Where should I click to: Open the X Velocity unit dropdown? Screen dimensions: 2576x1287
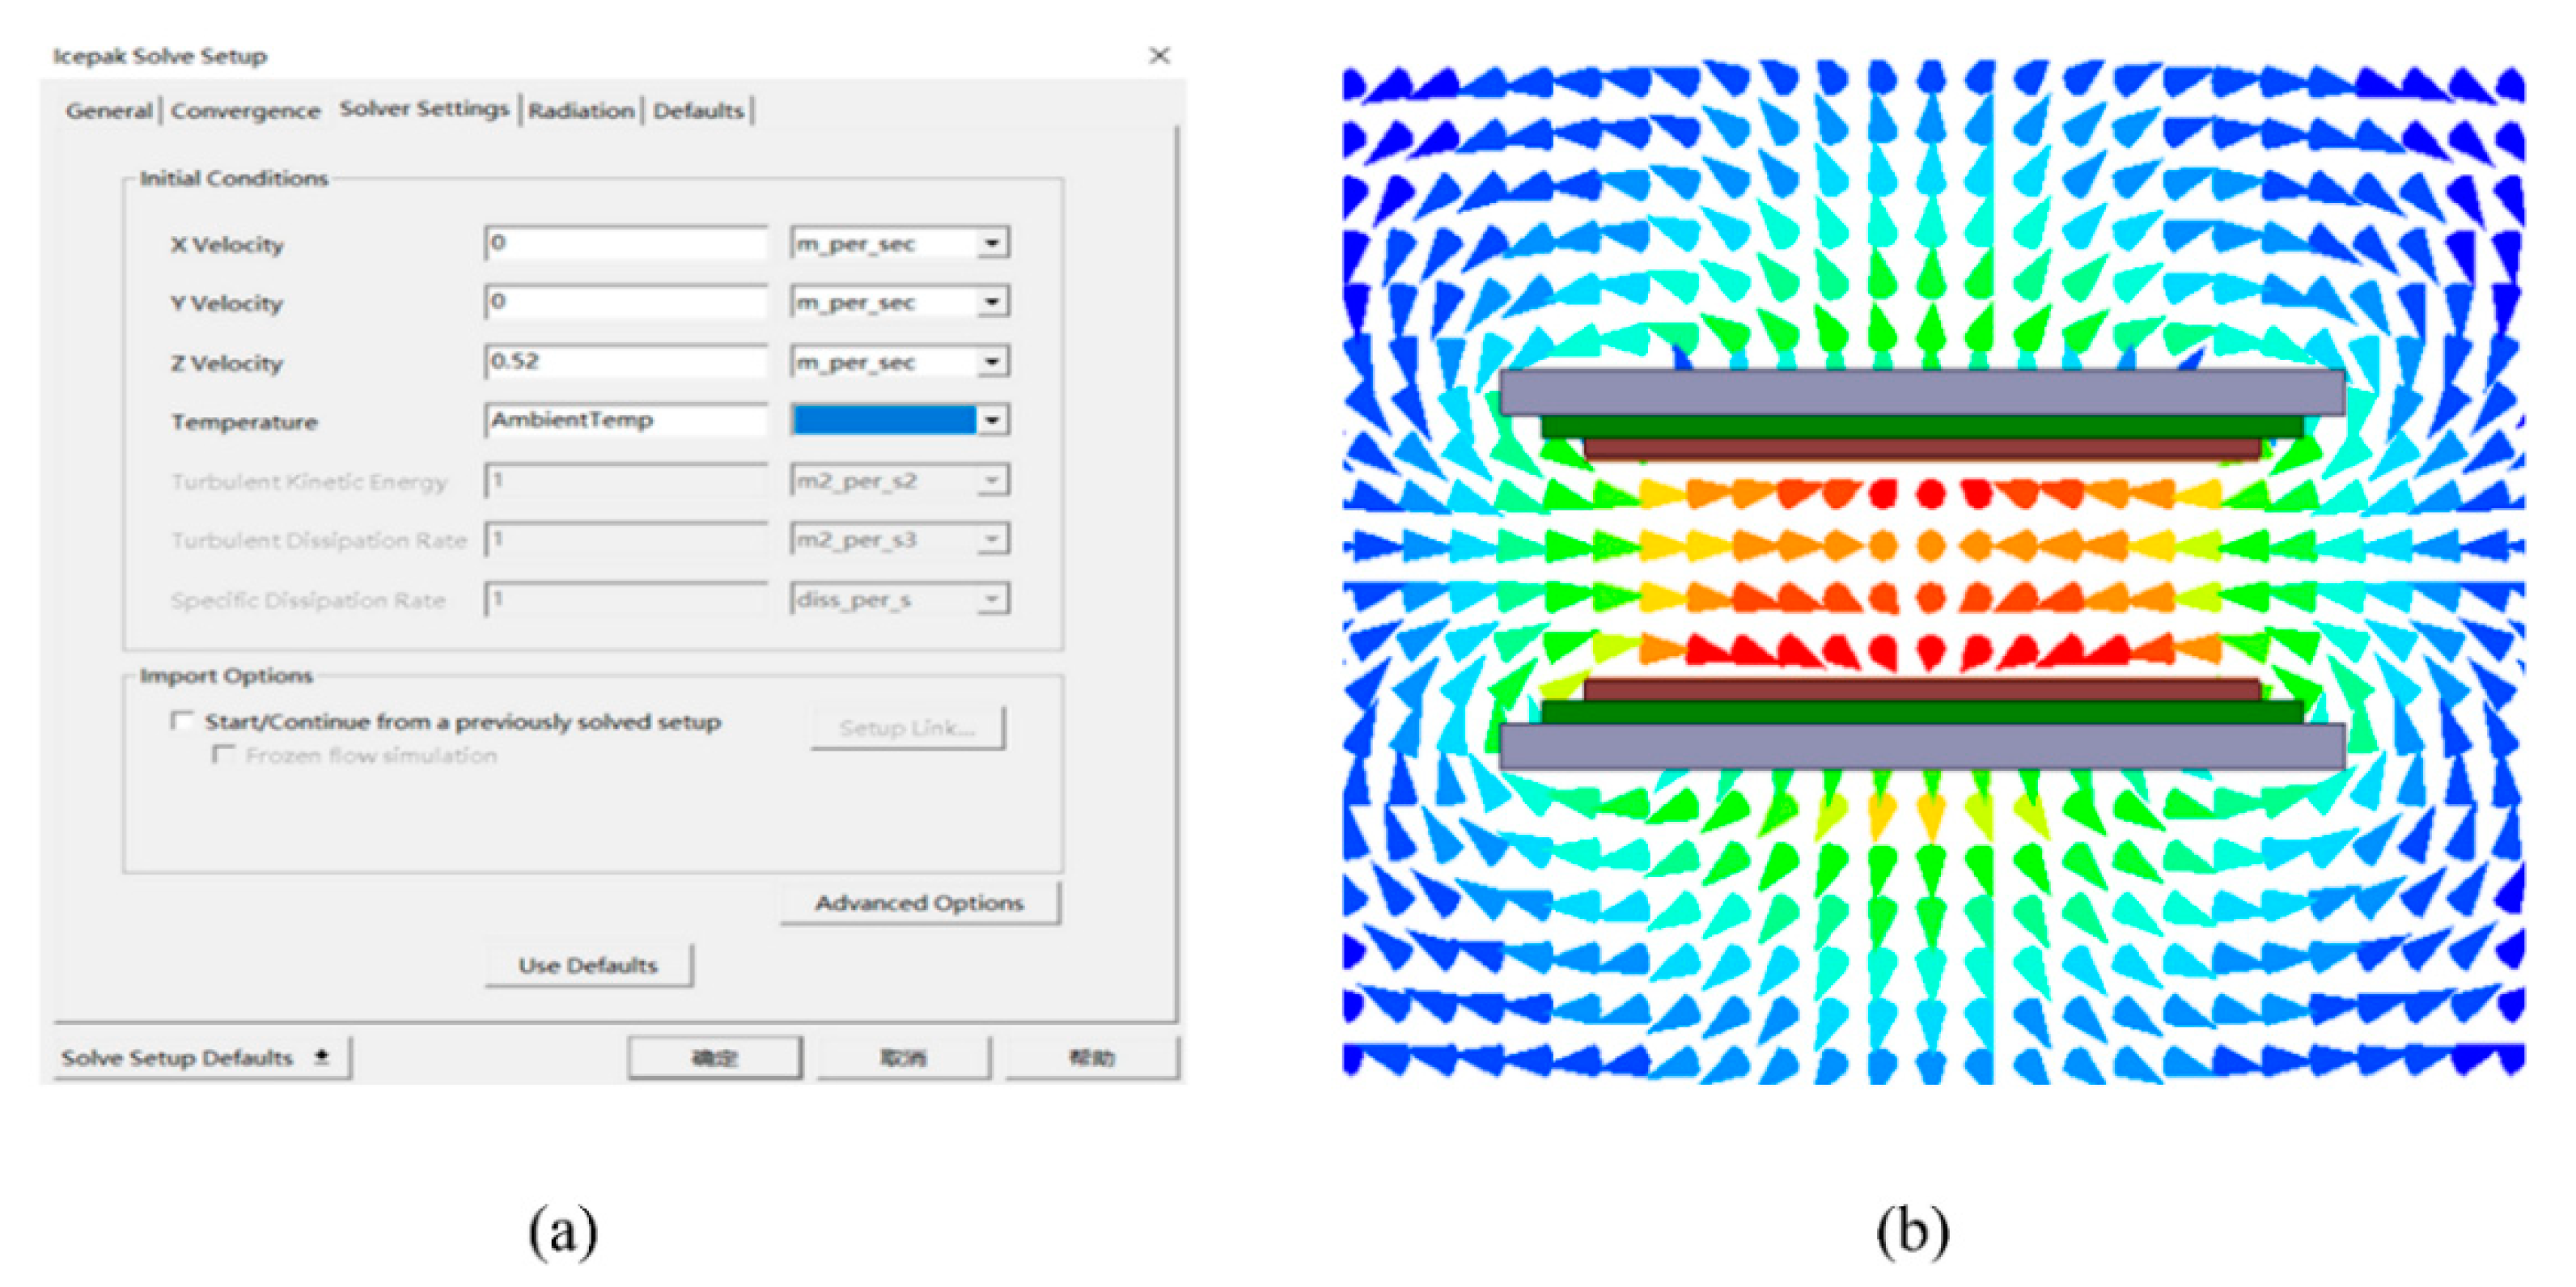click(x=991, y=243)
